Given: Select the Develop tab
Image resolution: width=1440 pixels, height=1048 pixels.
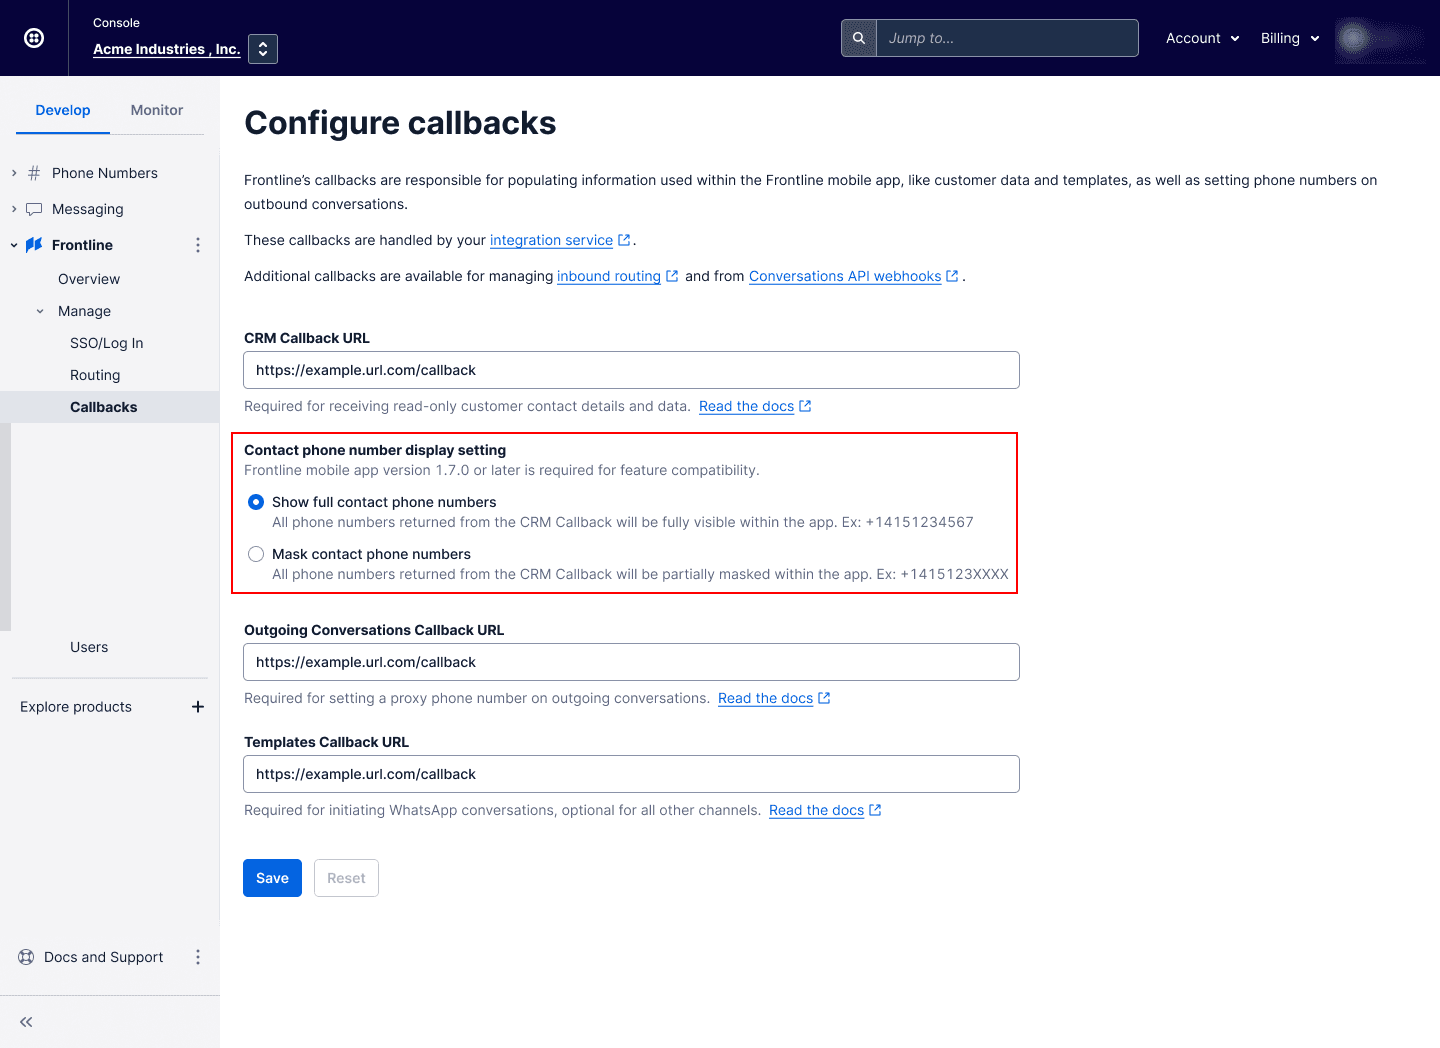Looking at the screenshot, I should 63,110.
